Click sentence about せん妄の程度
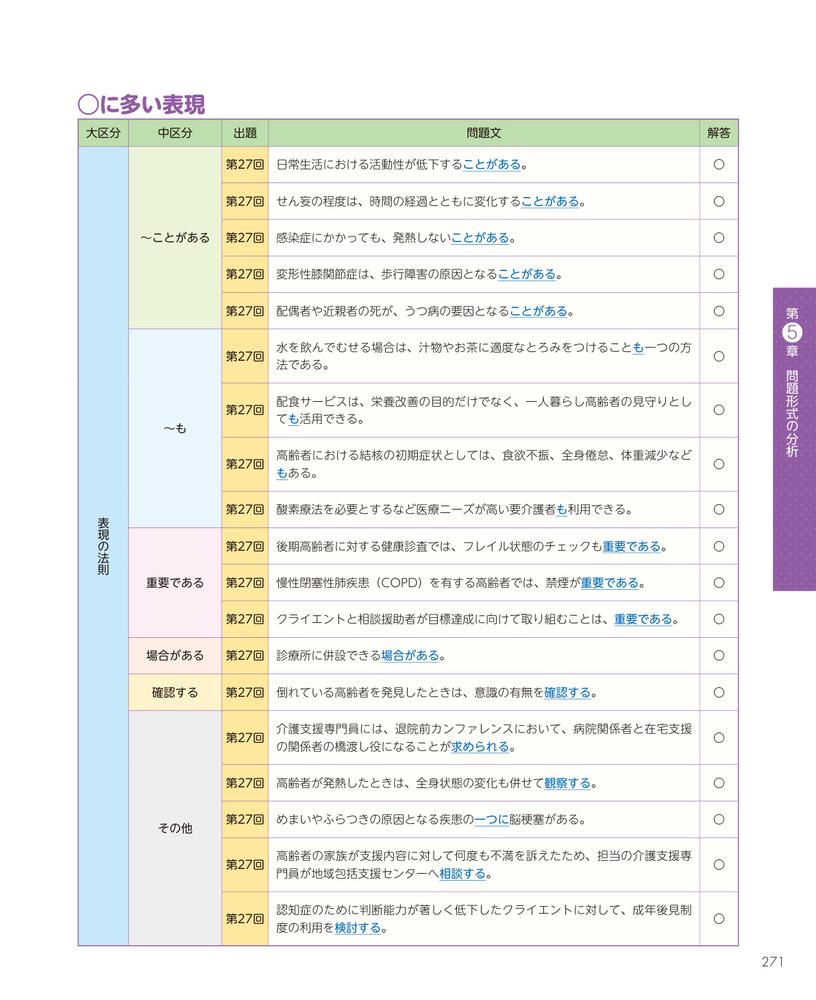Viewport: 816px width, 1000px height. click(x=431, y=202)
